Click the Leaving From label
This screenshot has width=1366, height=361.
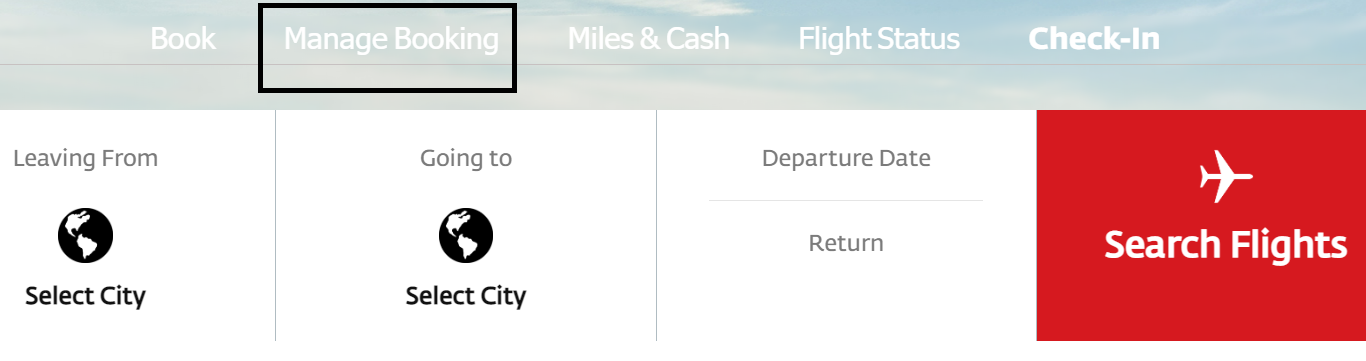tap(85, 158)
